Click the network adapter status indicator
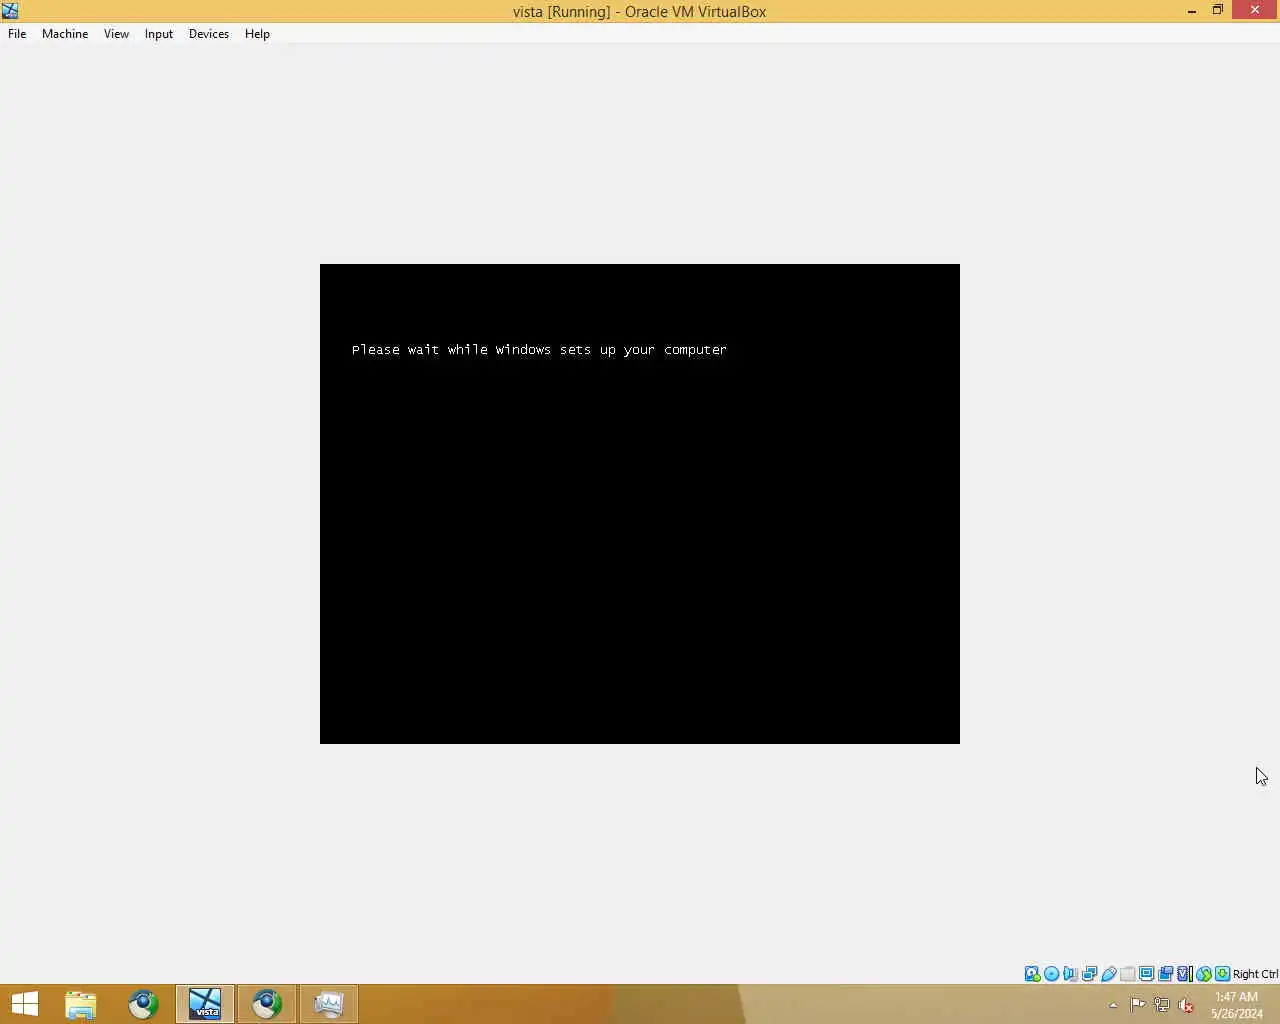The image size is (1280, 1024). tap(1089, 974)
